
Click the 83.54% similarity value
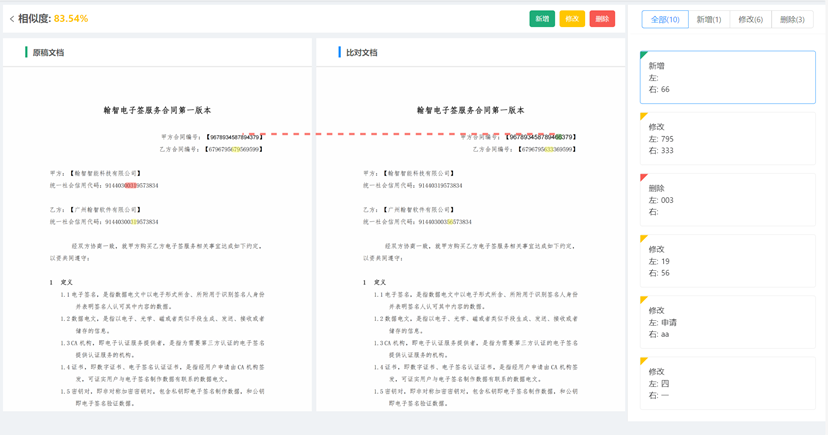tap(71, 19)
